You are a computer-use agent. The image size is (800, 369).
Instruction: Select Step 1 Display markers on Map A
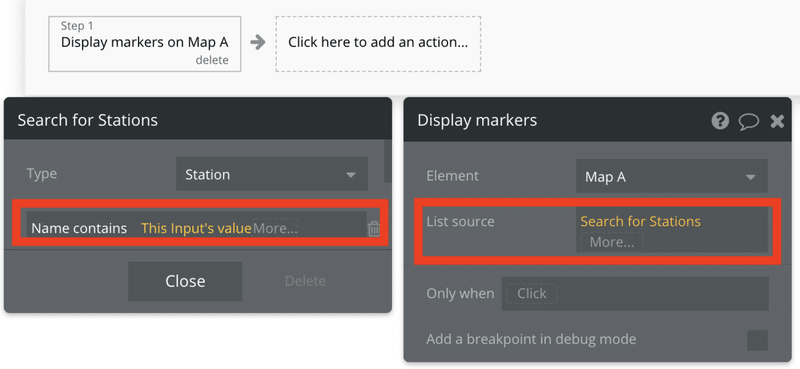pos(145,44)
